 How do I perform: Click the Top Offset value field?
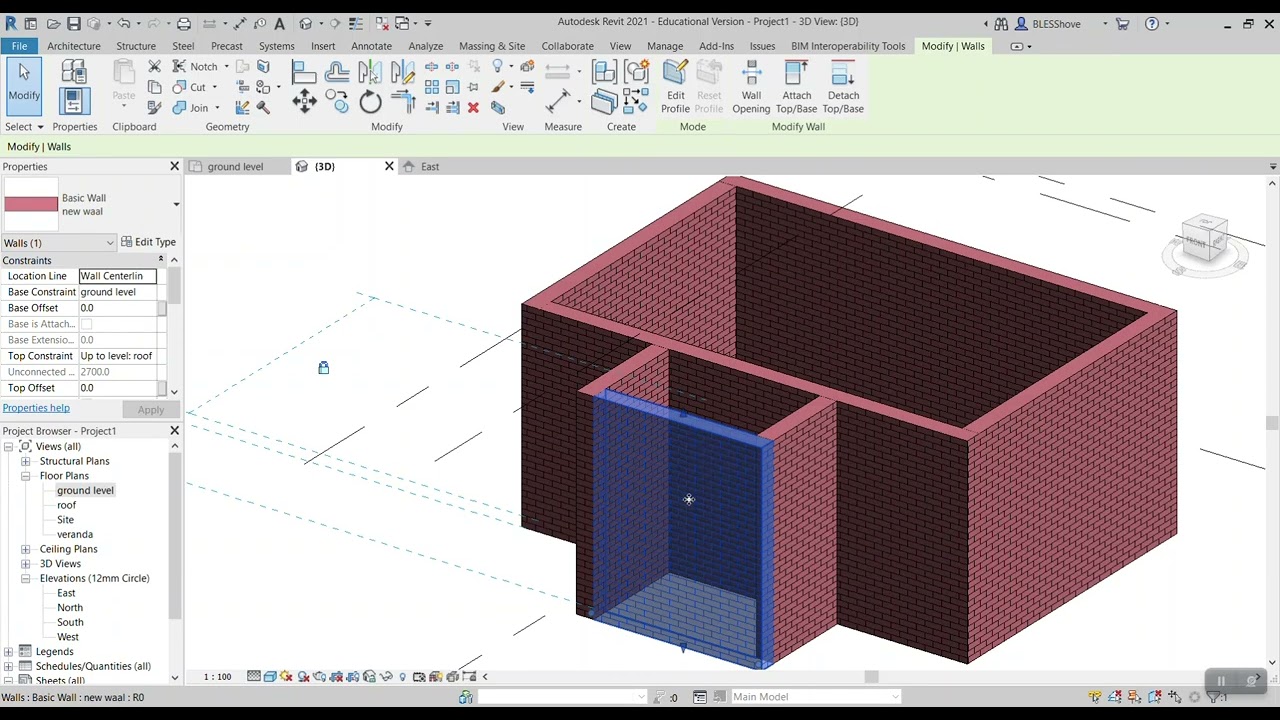pyautogui.click(x=118, y=388)
